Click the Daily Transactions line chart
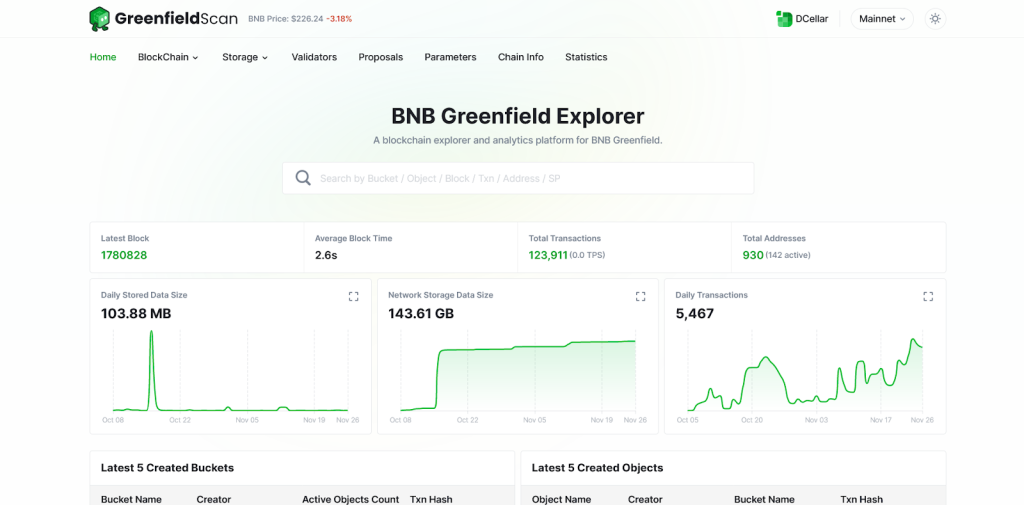The image size is (1024, 505). point(805,376)
